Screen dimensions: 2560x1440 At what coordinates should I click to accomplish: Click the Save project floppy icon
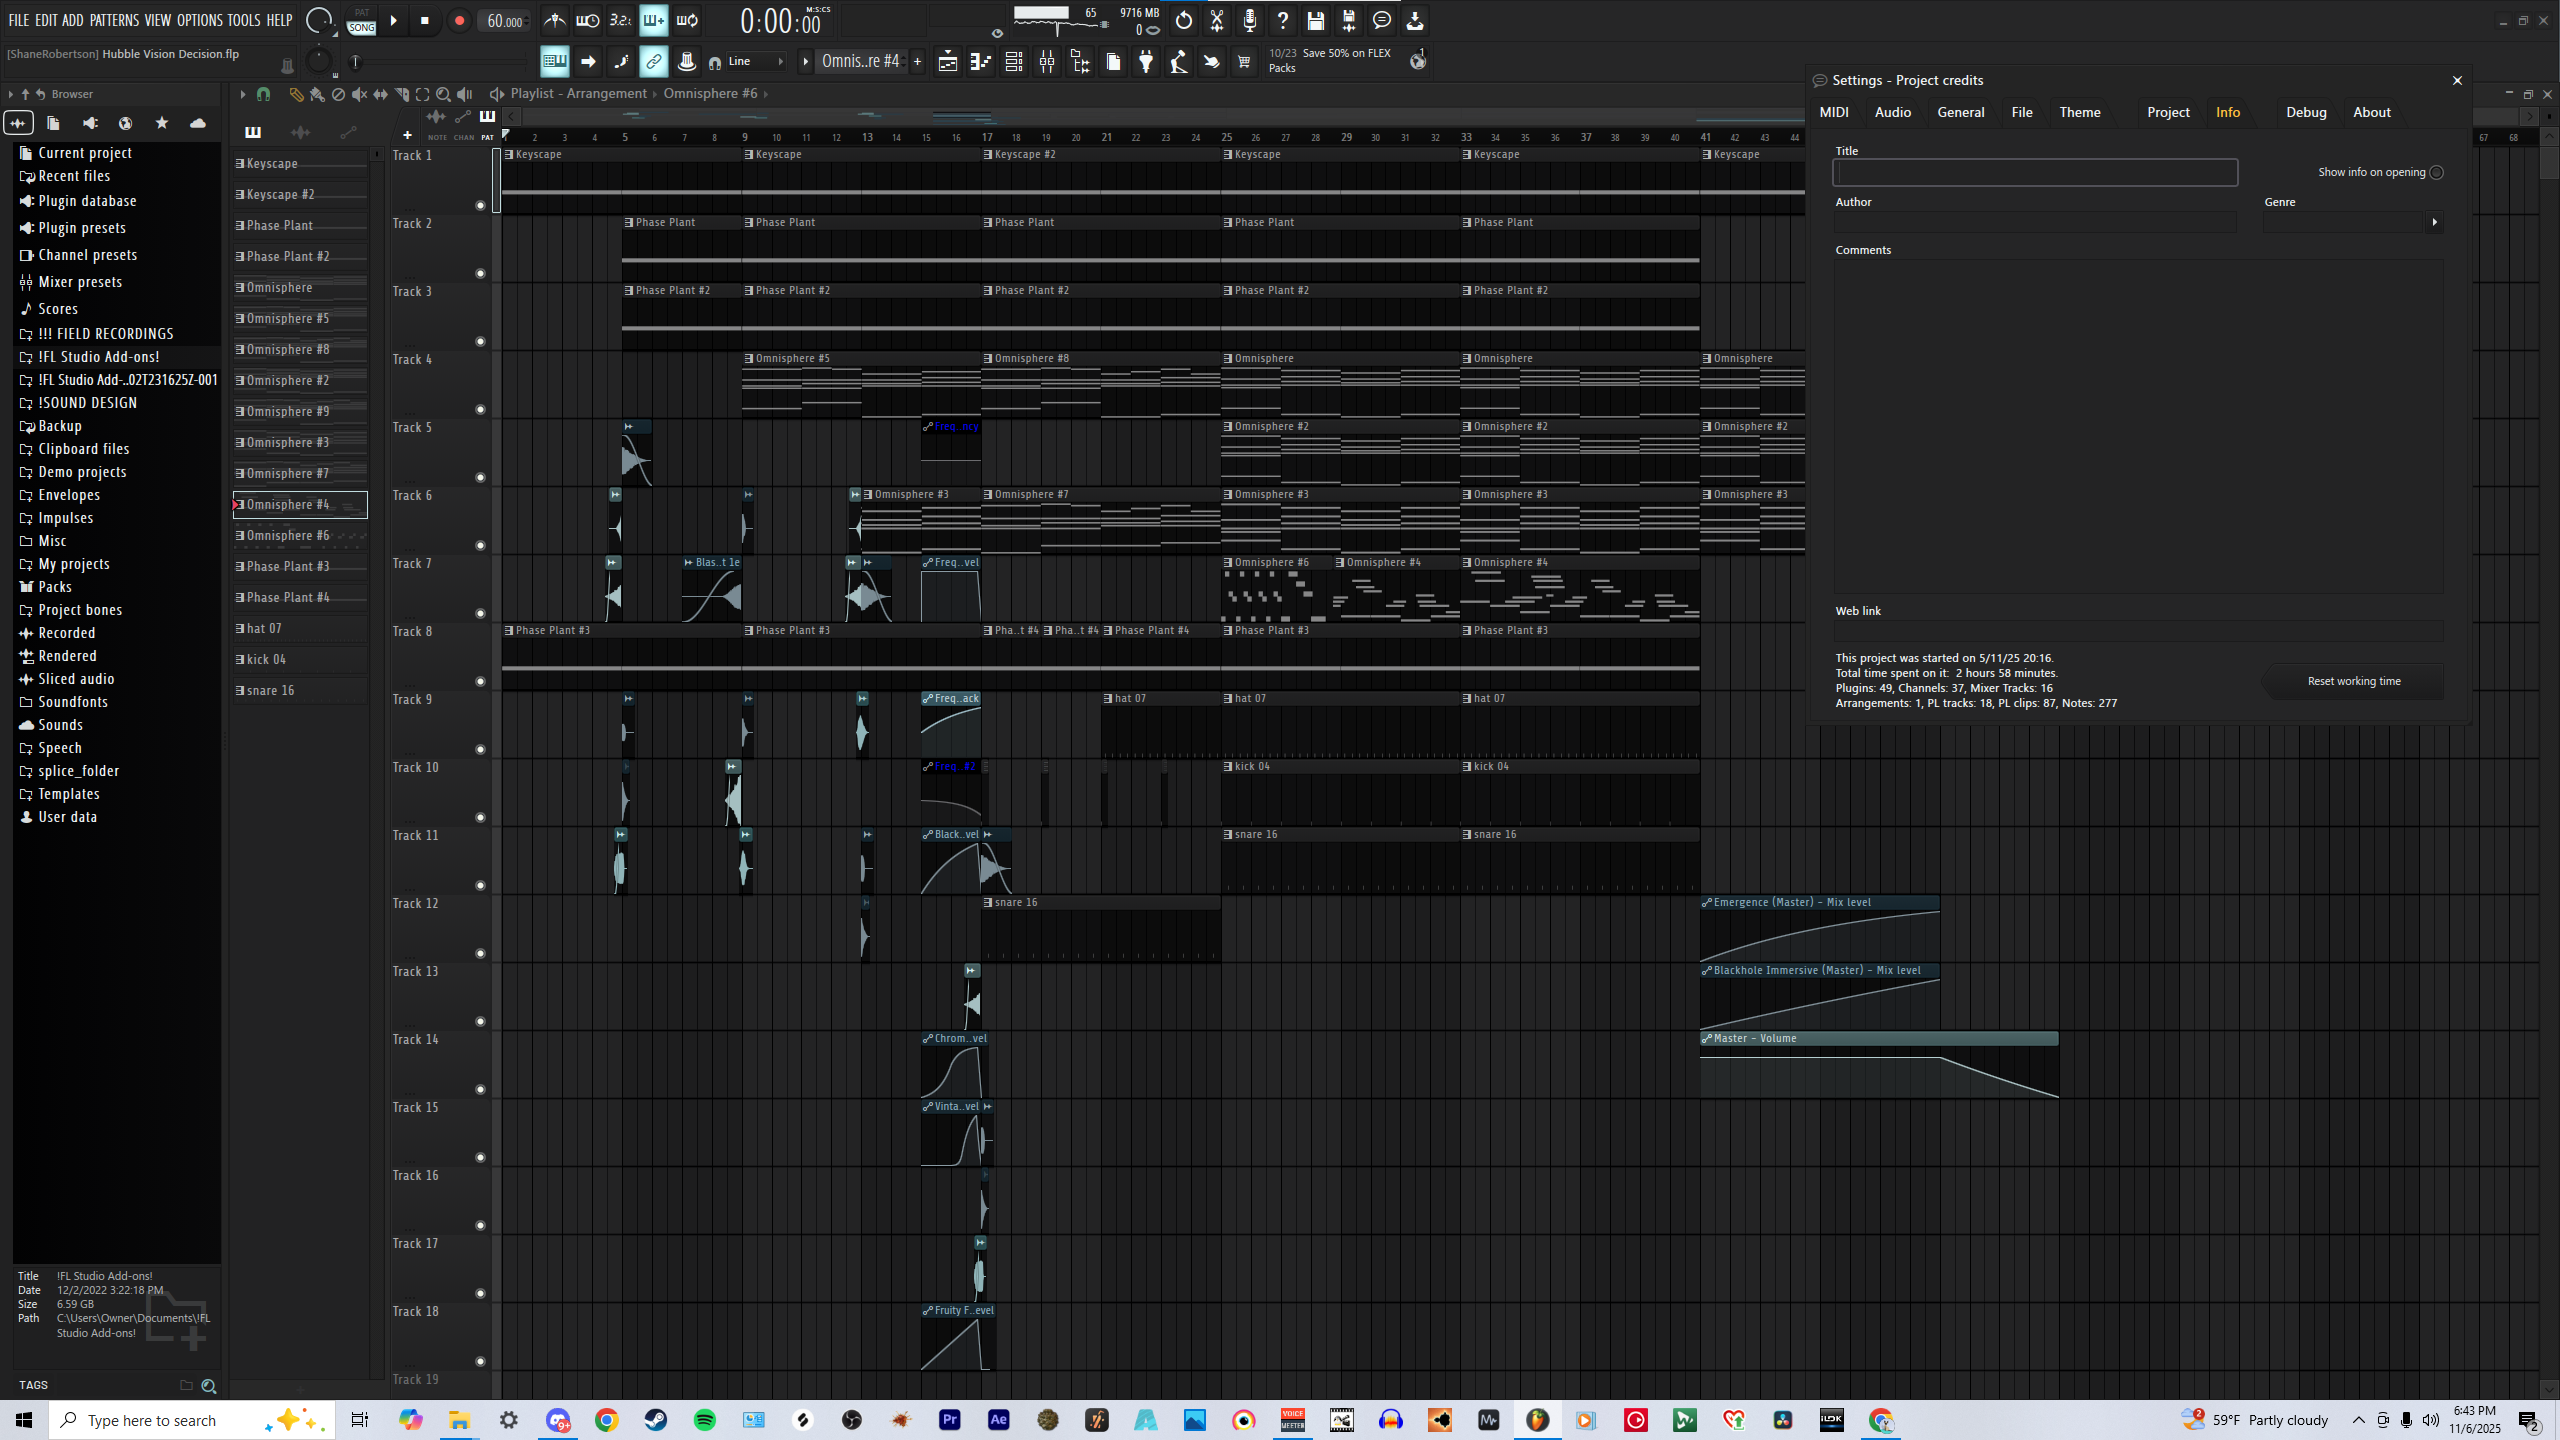coord(1315,20)
